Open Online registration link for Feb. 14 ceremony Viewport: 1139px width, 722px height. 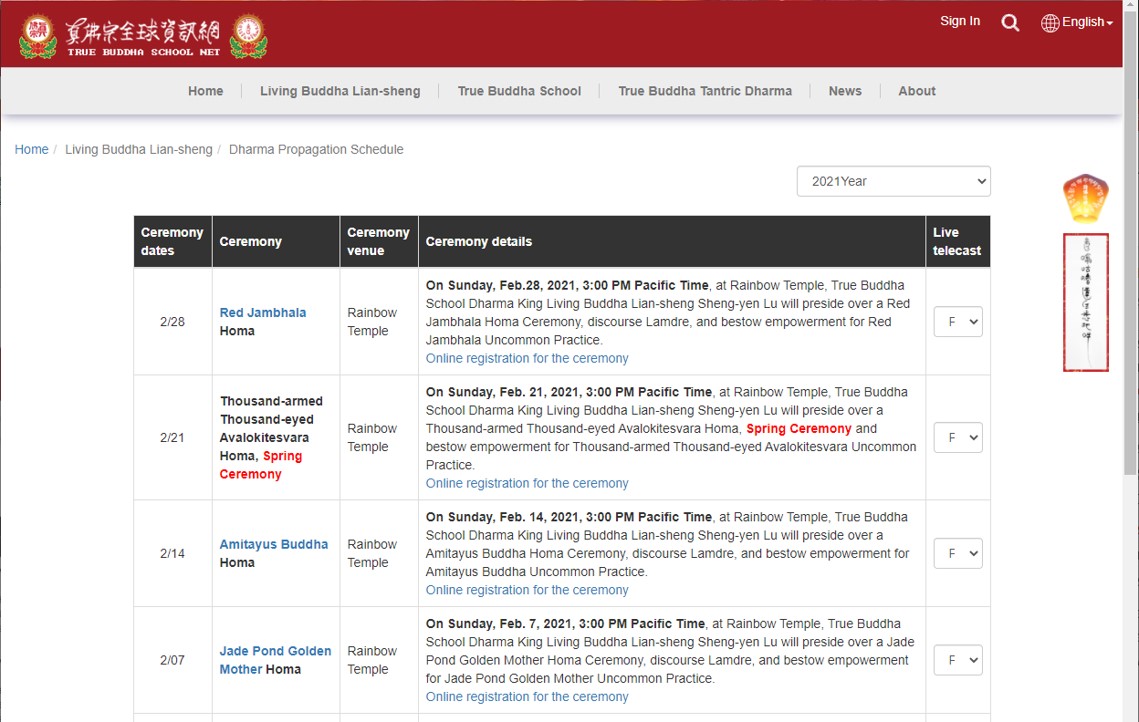(x=527, y=590)
